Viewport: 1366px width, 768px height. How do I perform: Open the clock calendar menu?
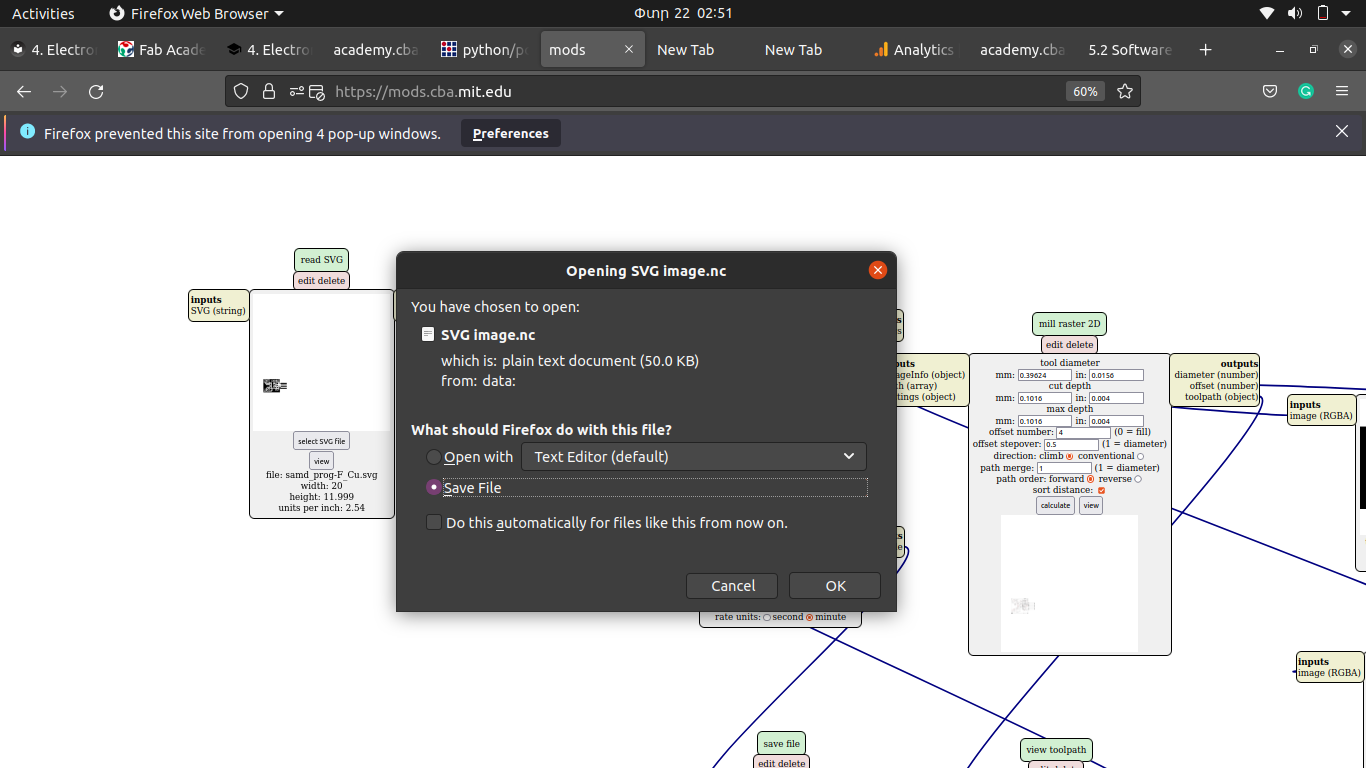coord(683,13)
